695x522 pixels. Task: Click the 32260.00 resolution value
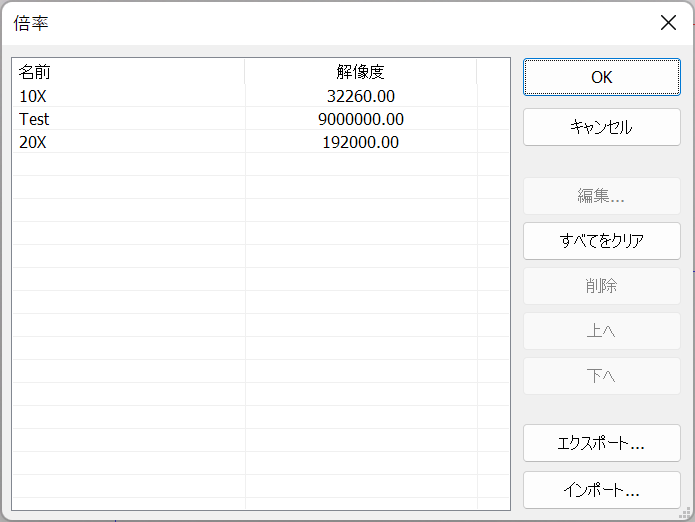tap(361, 96)
